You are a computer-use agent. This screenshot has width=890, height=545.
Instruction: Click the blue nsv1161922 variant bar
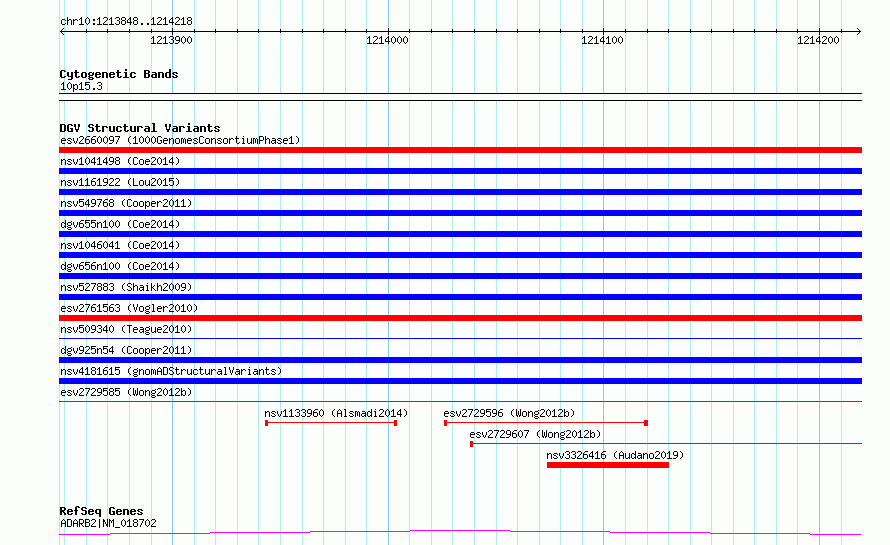point(460,192)
